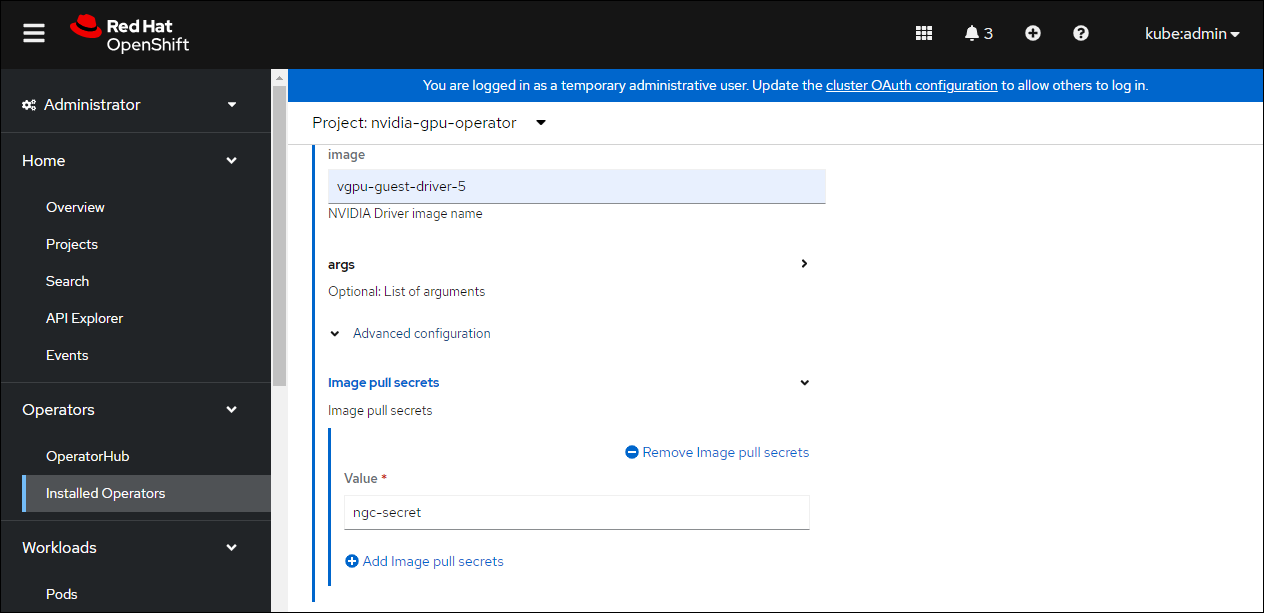Open the application launcher grid icon
The height and width of the screenshot is (613, 1264).
pyautogui.click(x=924, y=33)
